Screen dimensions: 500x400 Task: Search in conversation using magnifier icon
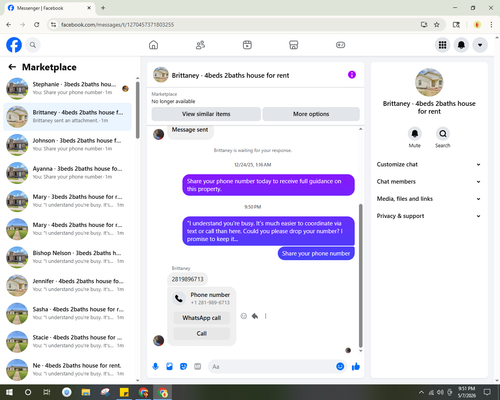pyautogui.click(x=443, y=134)
